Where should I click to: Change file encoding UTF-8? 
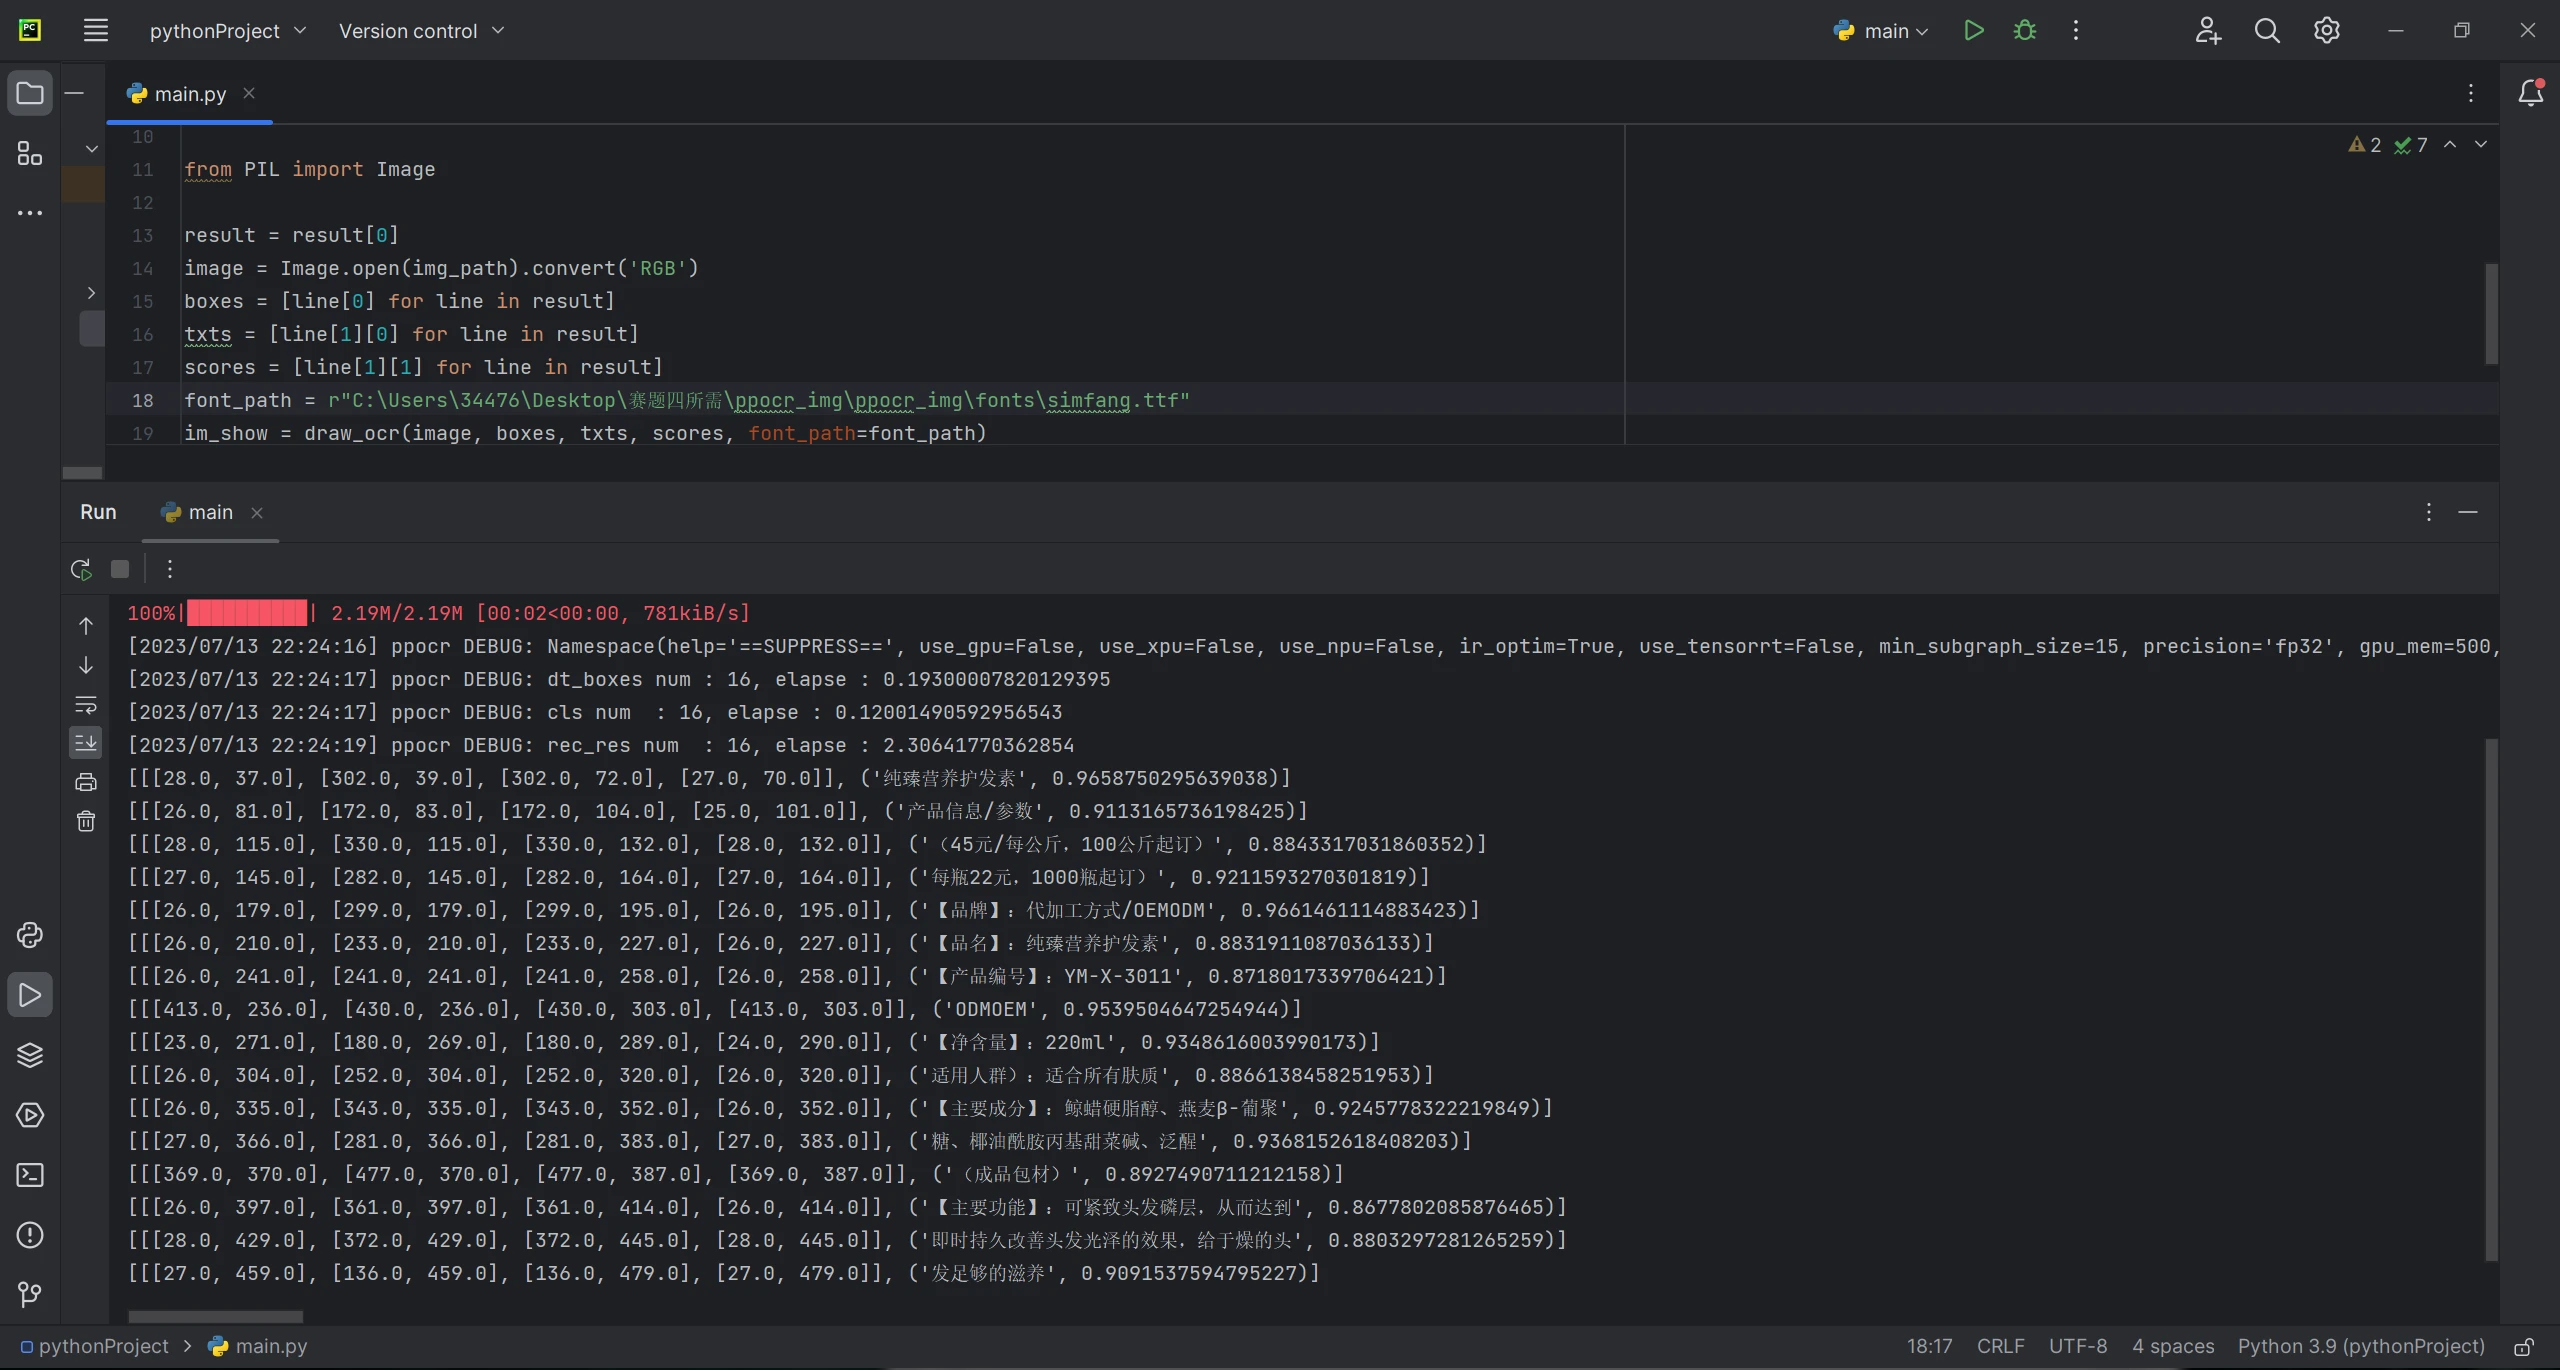coord(2078,1347)
